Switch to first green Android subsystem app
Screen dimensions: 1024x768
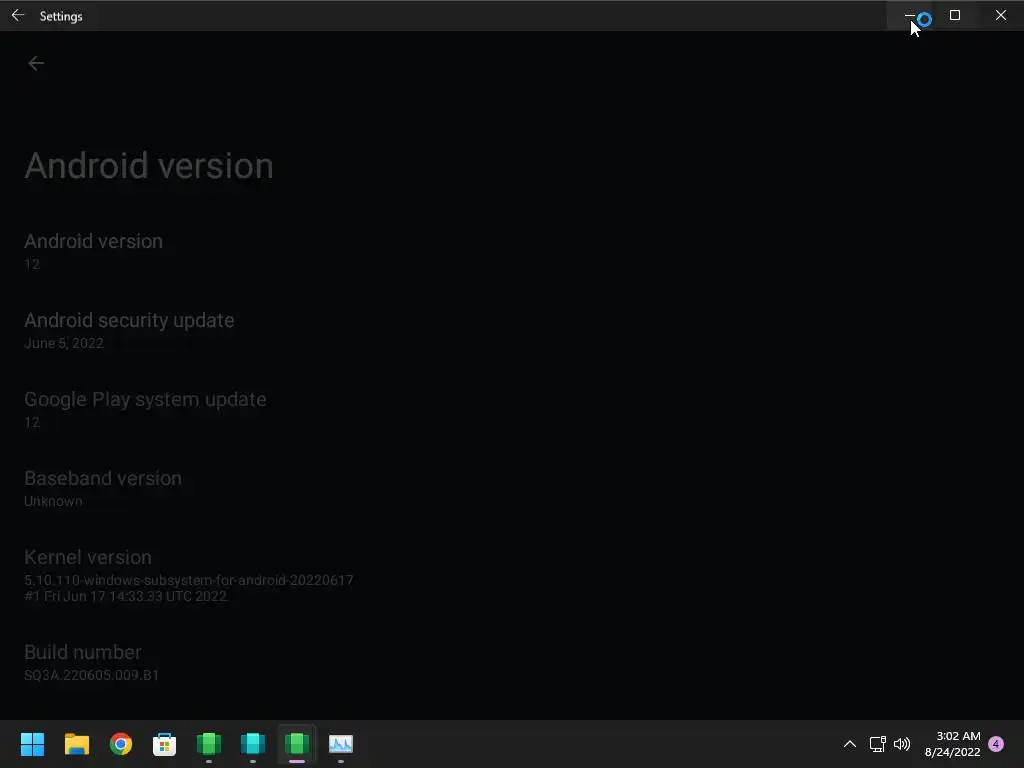209,744
